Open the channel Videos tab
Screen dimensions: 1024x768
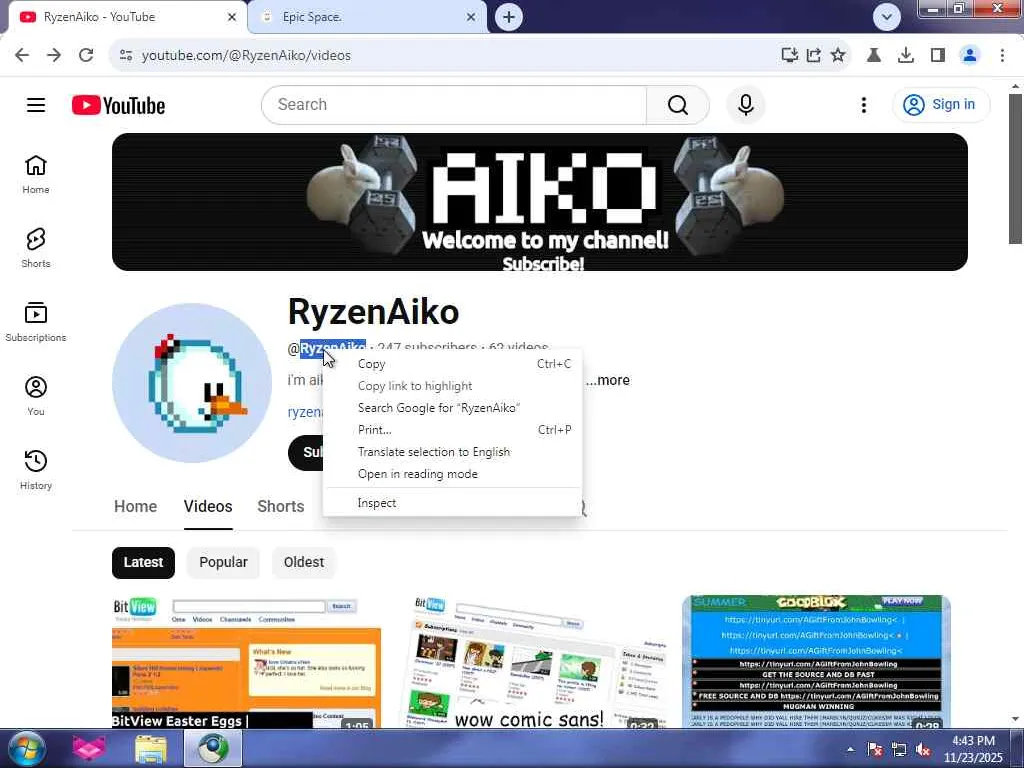click(x=208, y=507)
